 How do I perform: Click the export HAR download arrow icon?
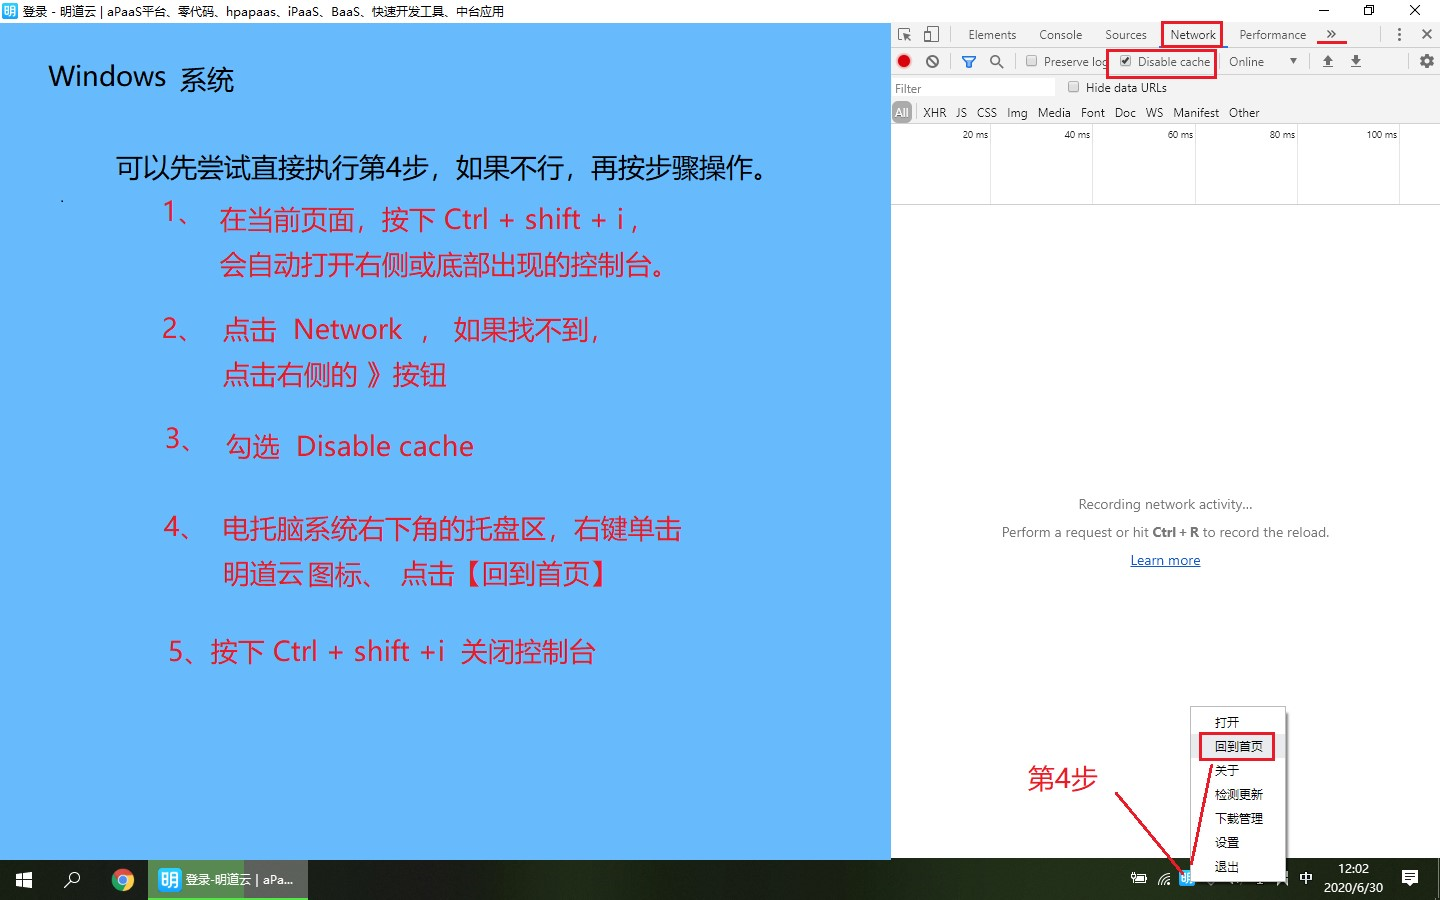coord(1356,61)
